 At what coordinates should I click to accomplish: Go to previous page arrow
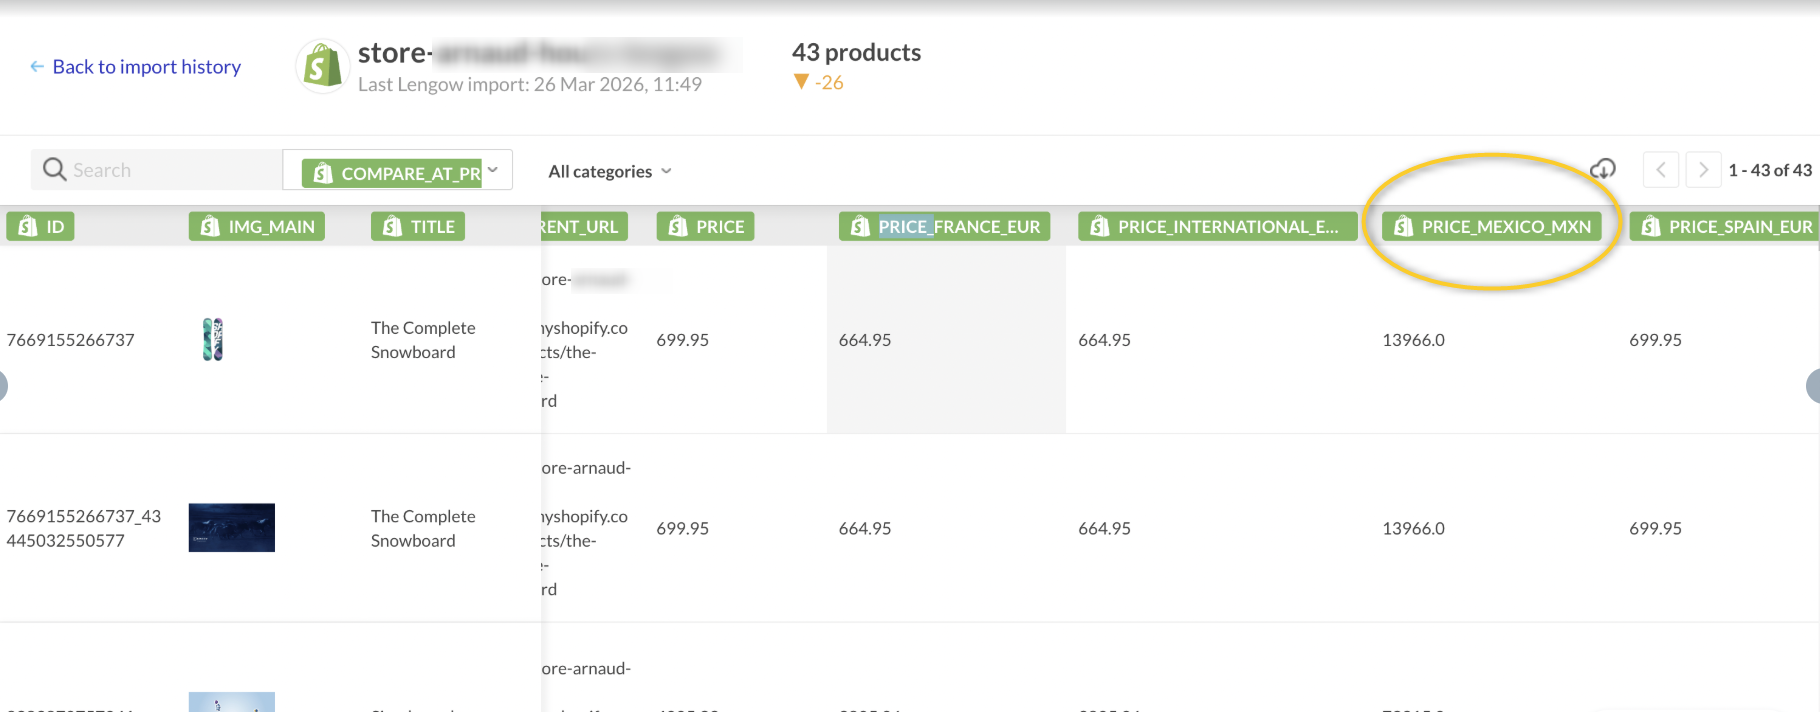1660,170
